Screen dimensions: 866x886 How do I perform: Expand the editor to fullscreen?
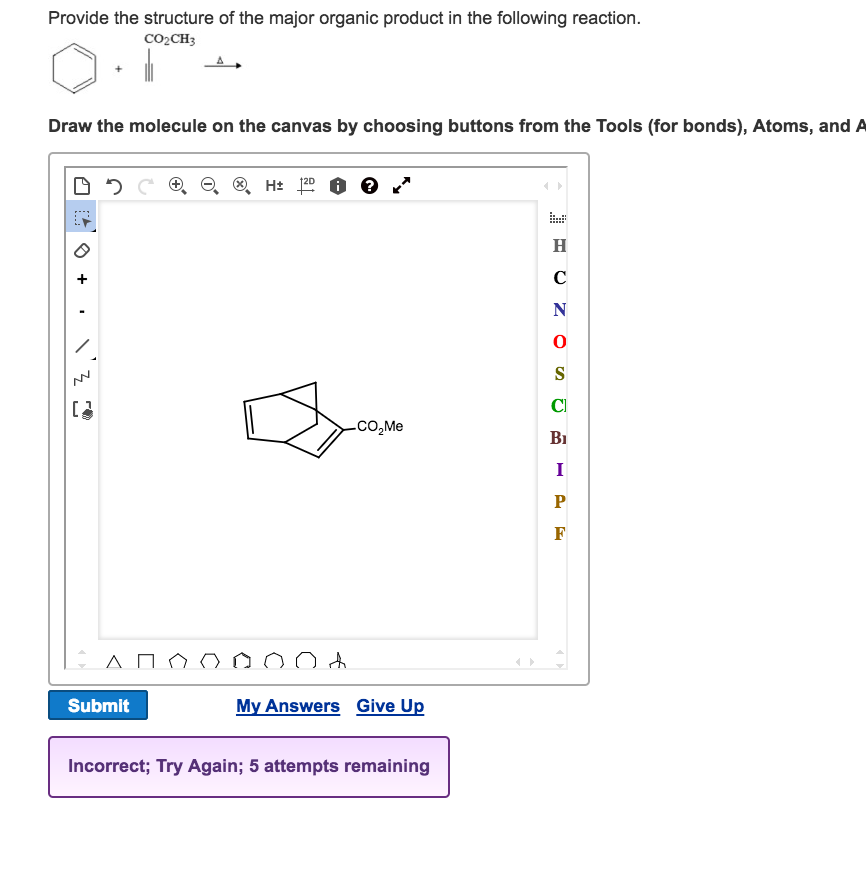[x=401, y=186]
